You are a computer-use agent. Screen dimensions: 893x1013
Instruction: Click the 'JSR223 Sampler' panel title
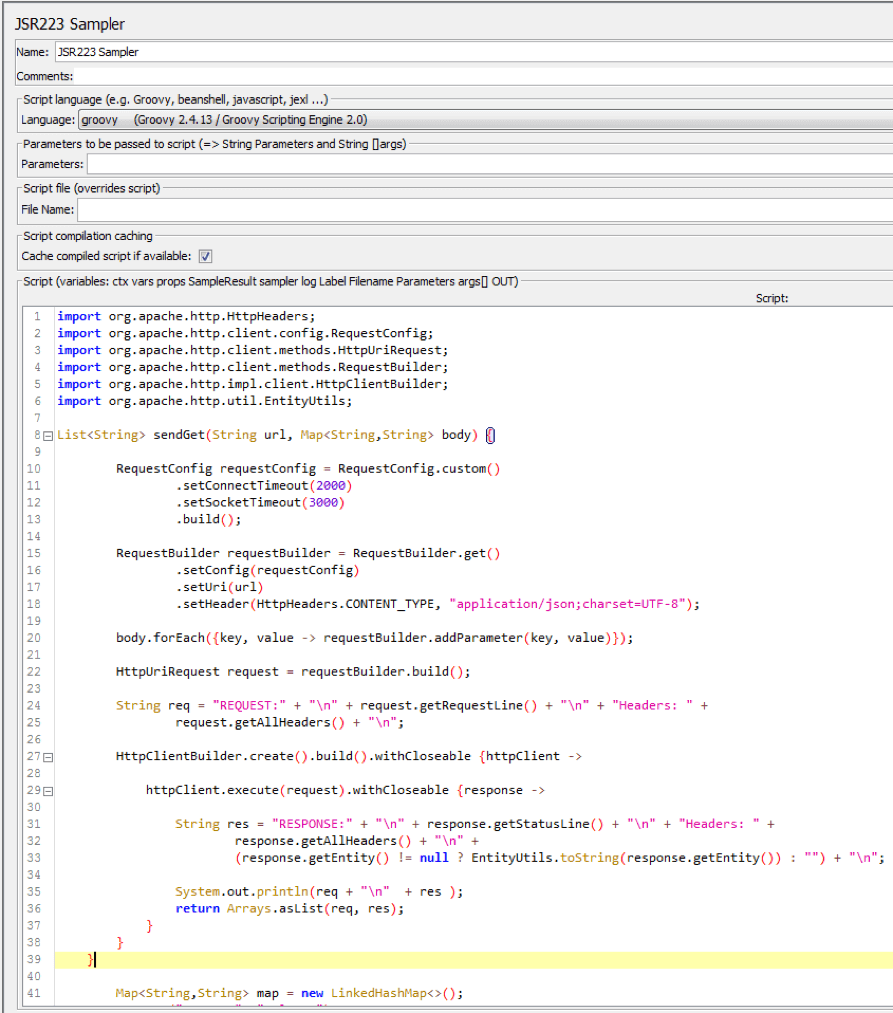(70, 24)
